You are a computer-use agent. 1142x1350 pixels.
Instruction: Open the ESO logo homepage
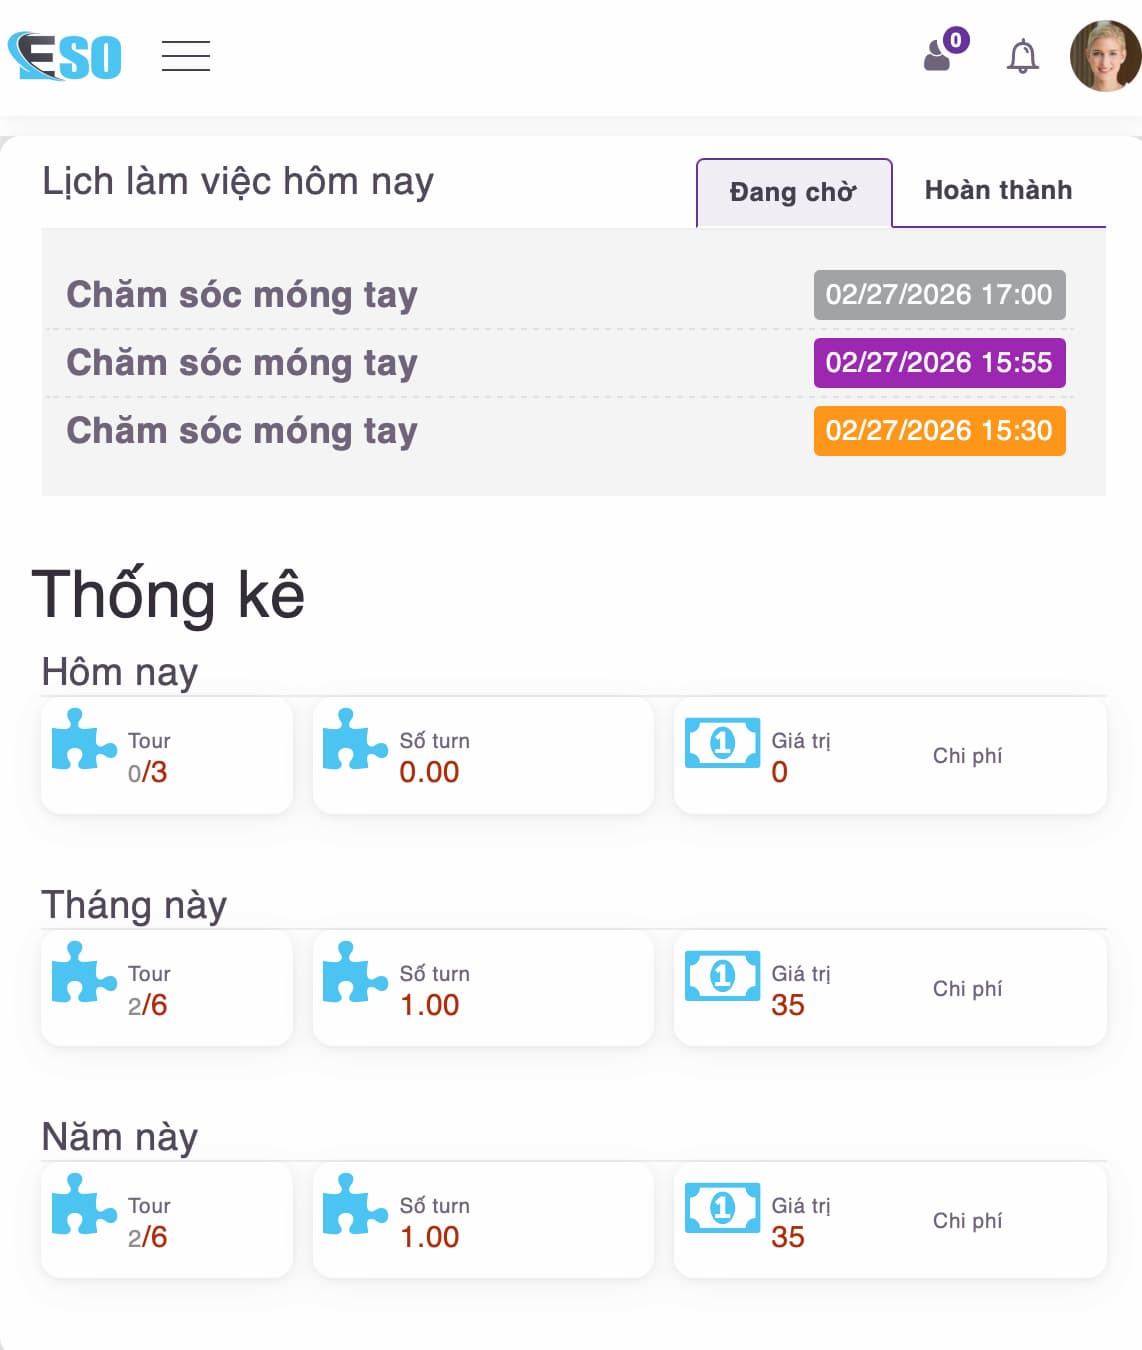pos(65,57)
